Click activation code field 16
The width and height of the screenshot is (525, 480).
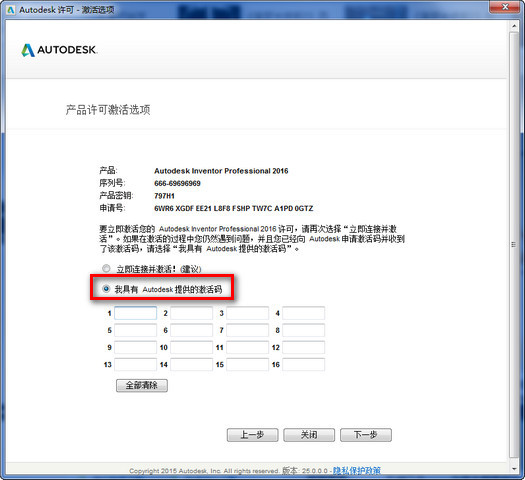(303, 365)
